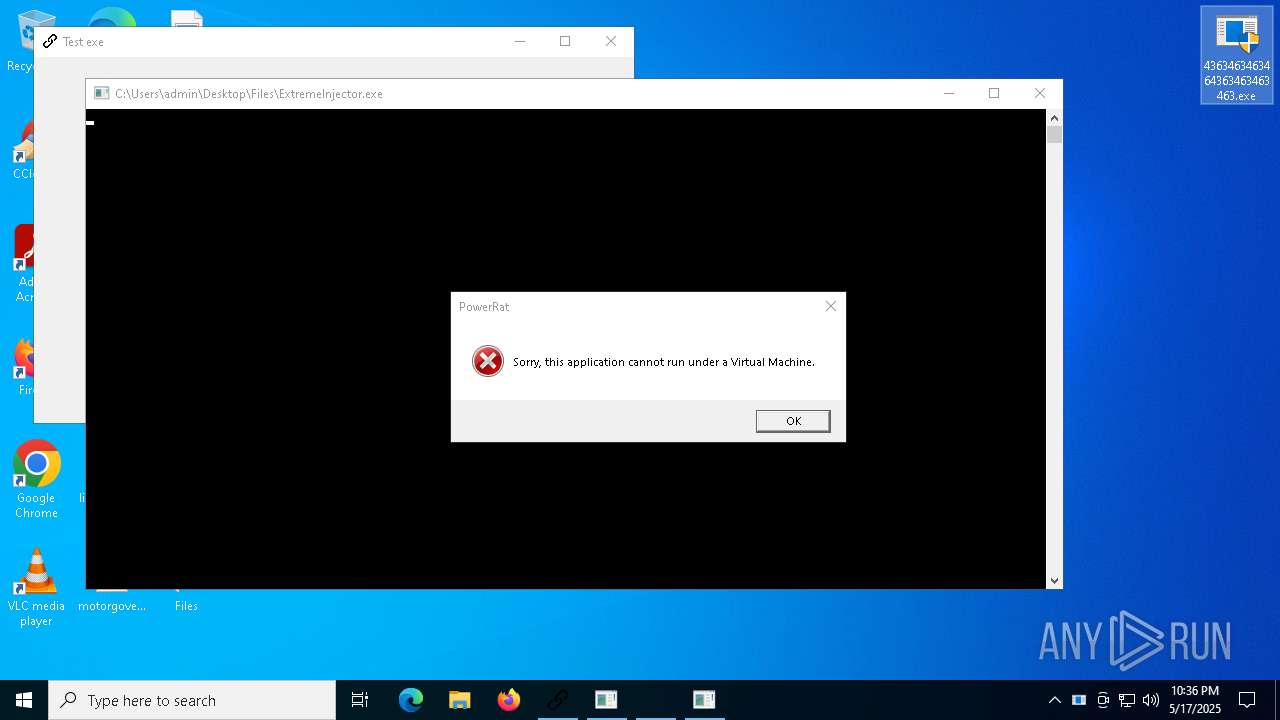Select the Files folder label on desktop

click(186, 606)
